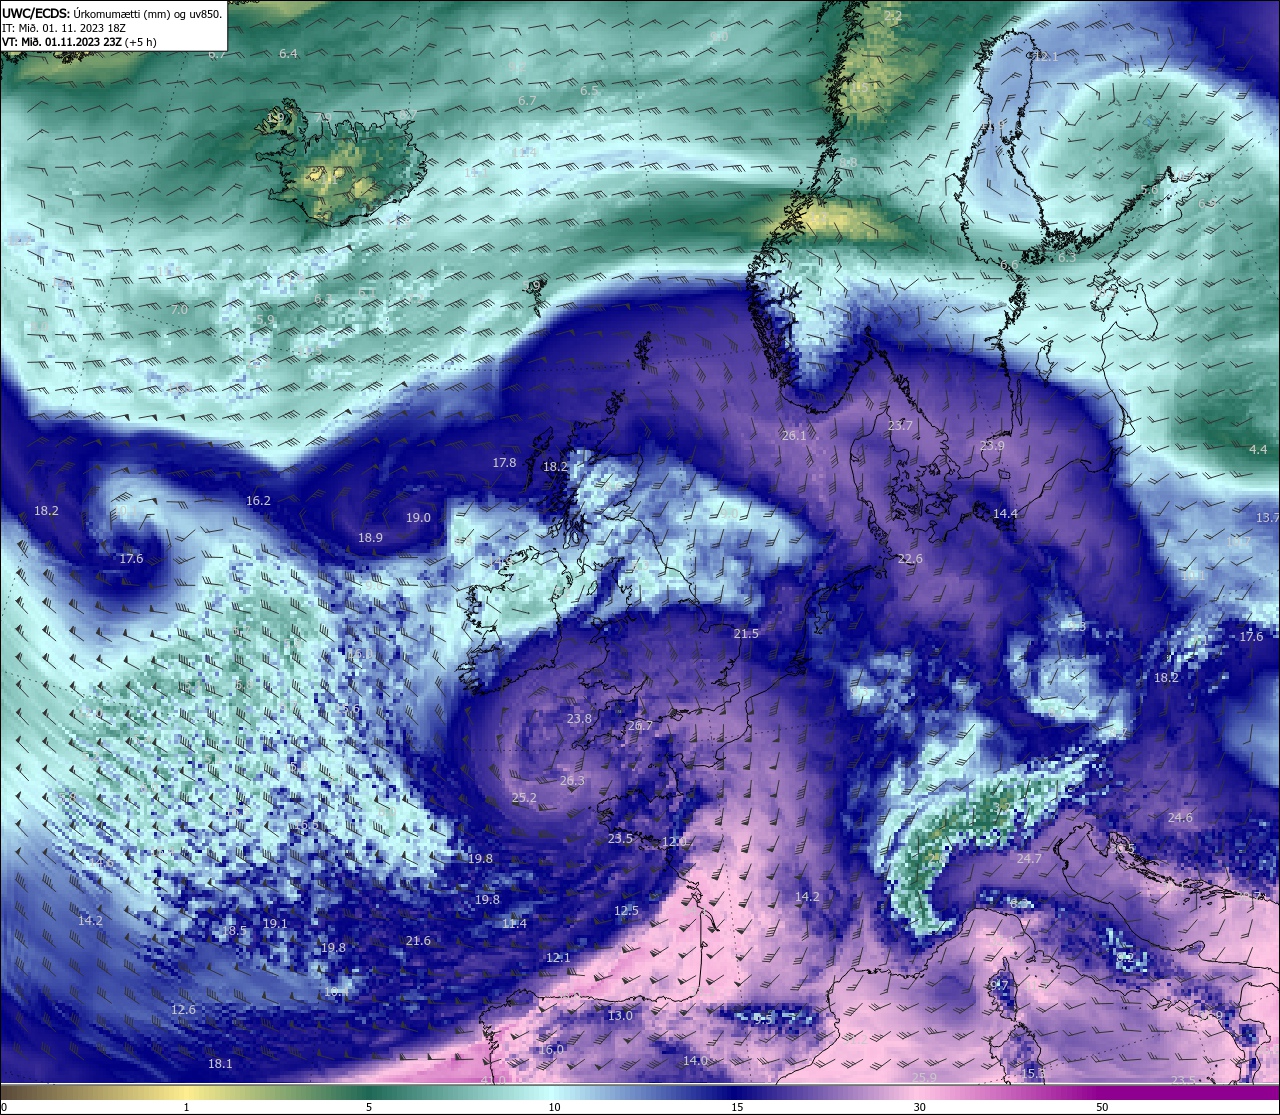The height and width of the screenshot is (1115, 1280).
Task: Click the 16.2 value label
Action: [258, 500]
